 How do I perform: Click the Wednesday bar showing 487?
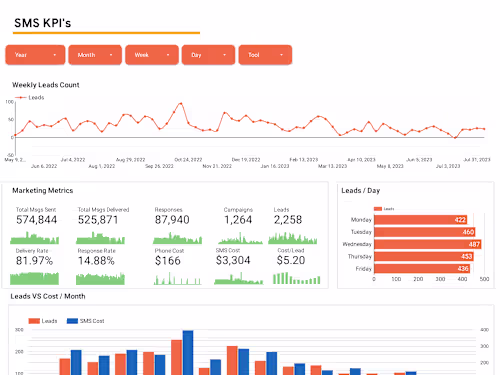427,244
